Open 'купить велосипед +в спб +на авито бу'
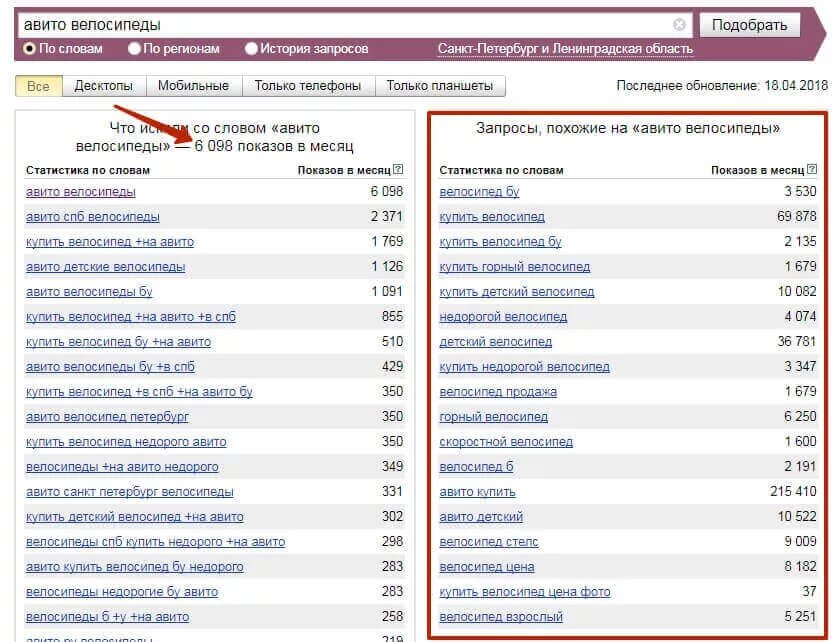Screen dimensions: 837x642 tap(139, 392)
